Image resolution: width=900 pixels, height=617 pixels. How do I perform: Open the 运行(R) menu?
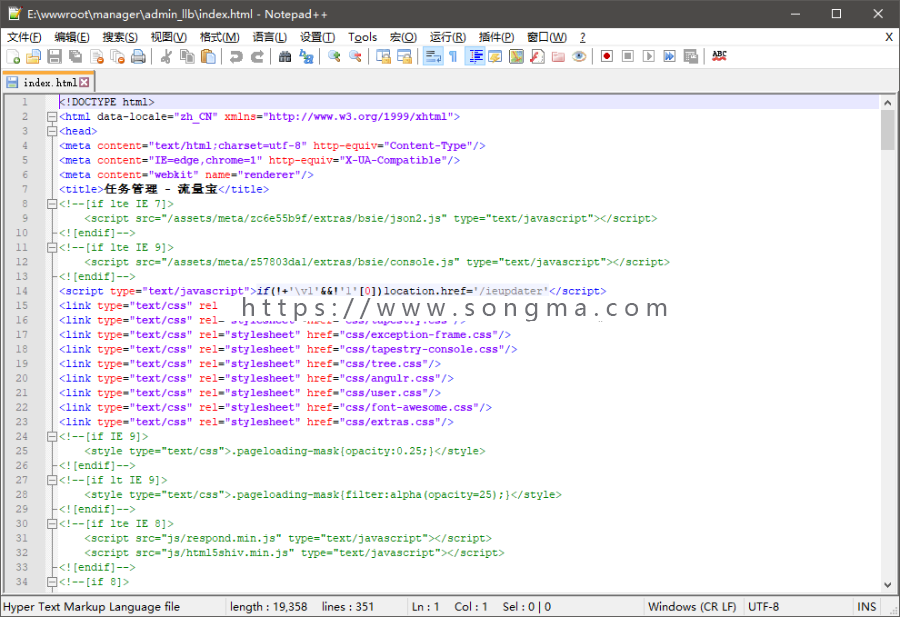[x=448, y=37]
